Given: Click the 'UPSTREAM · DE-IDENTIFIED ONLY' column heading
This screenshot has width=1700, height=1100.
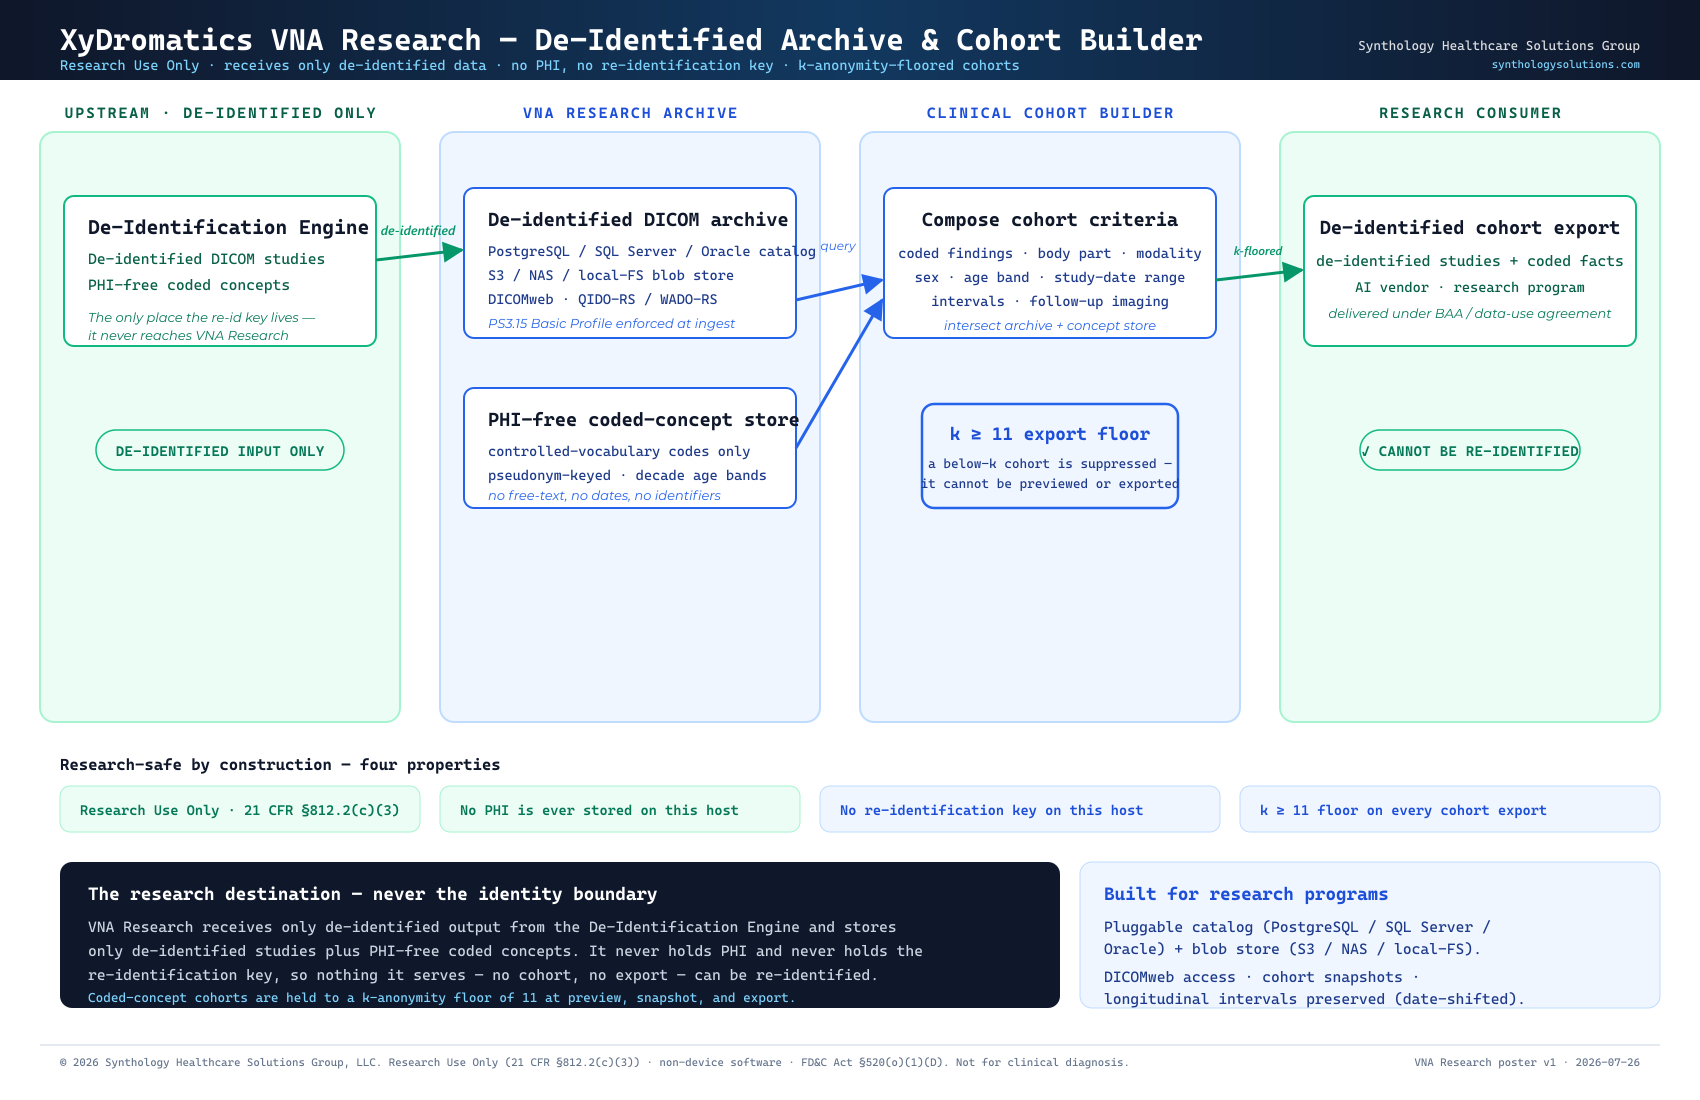Looking at the screenshot, I should tap(220, 113).
